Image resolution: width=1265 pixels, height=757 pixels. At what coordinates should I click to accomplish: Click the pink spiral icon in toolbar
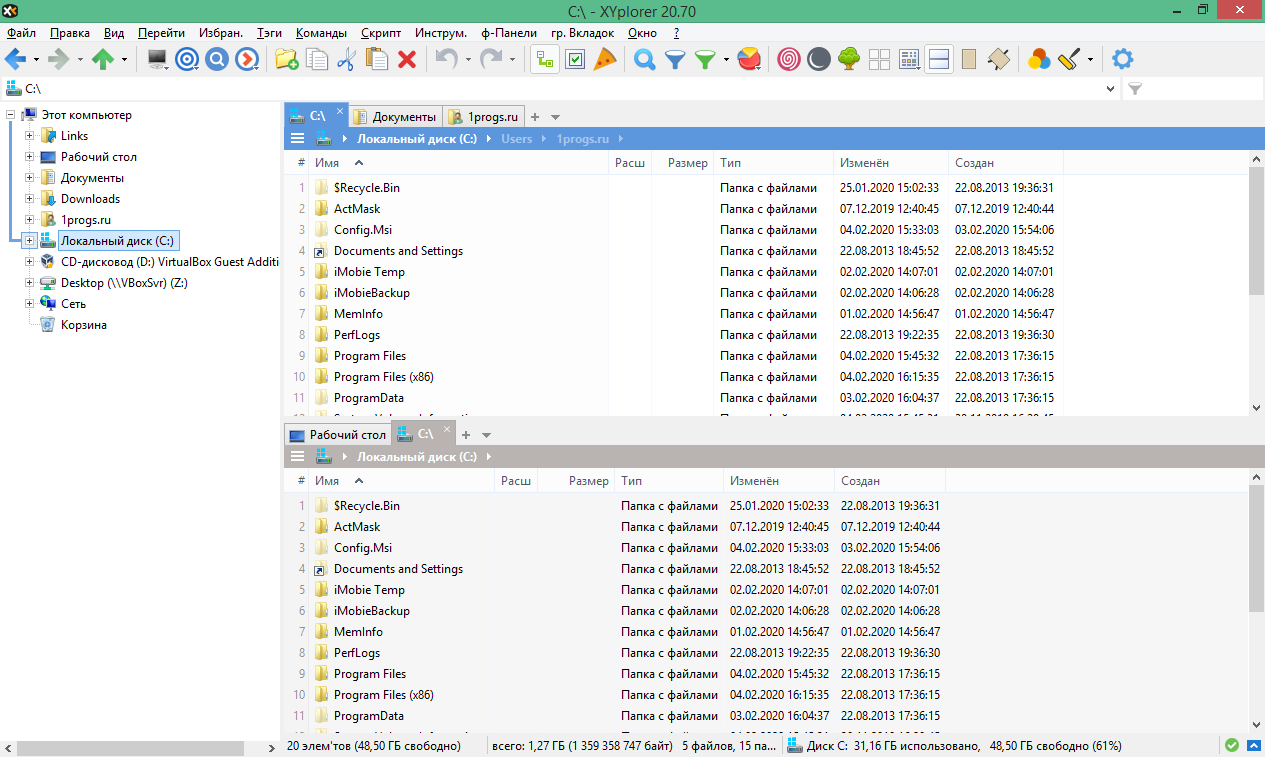pyautogui.click(x=788, y=60)
